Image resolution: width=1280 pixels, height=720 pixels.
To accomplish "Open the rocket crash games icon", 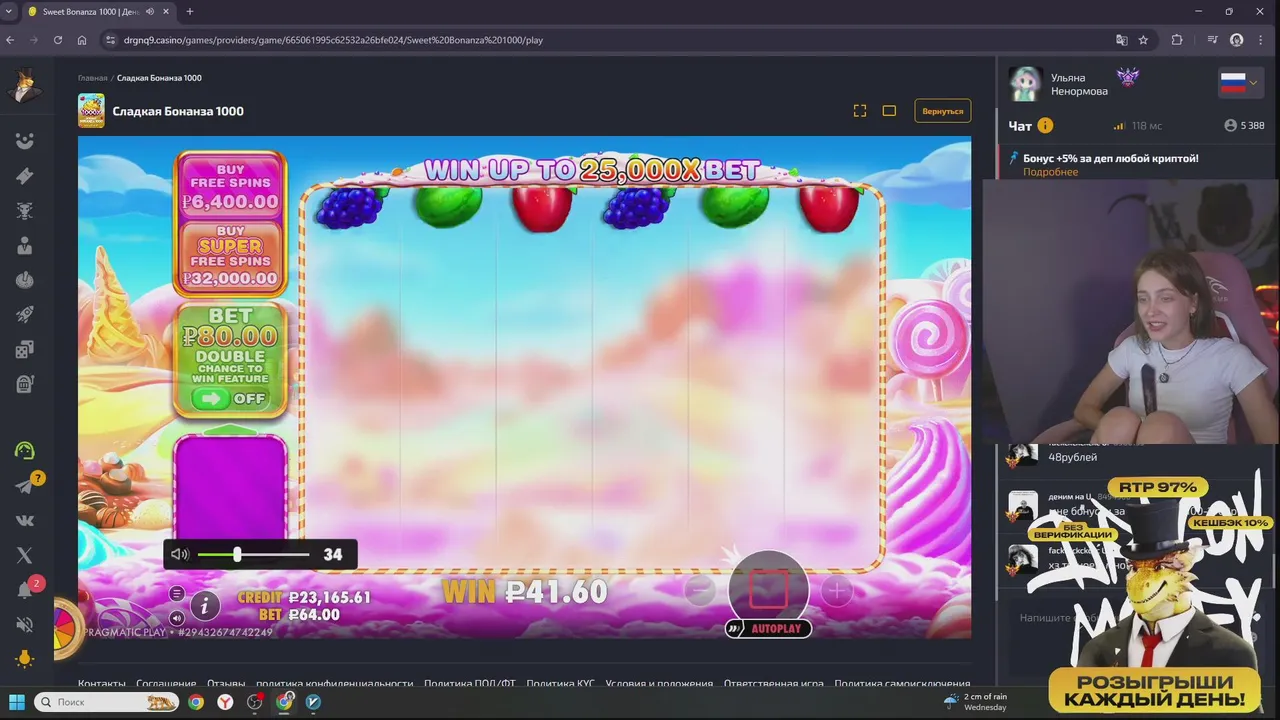I will click(x=25, y=314).
